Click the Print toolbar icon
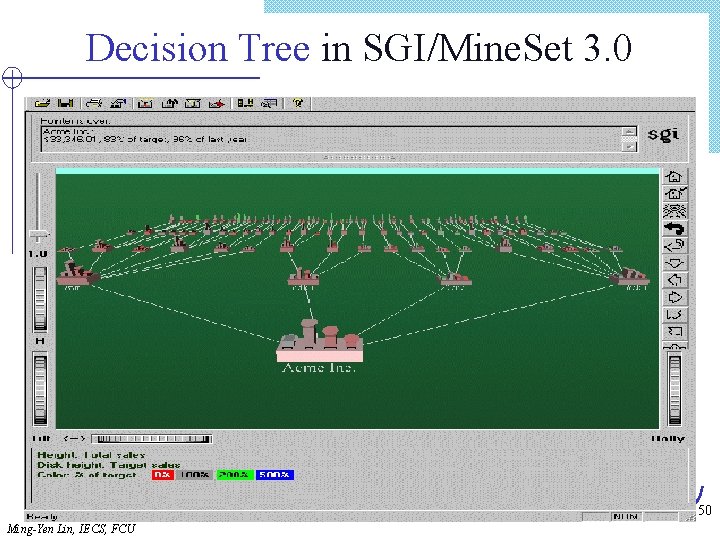This screenshot has height=540, width=720. pyautogui.click(x=94, y=103)
